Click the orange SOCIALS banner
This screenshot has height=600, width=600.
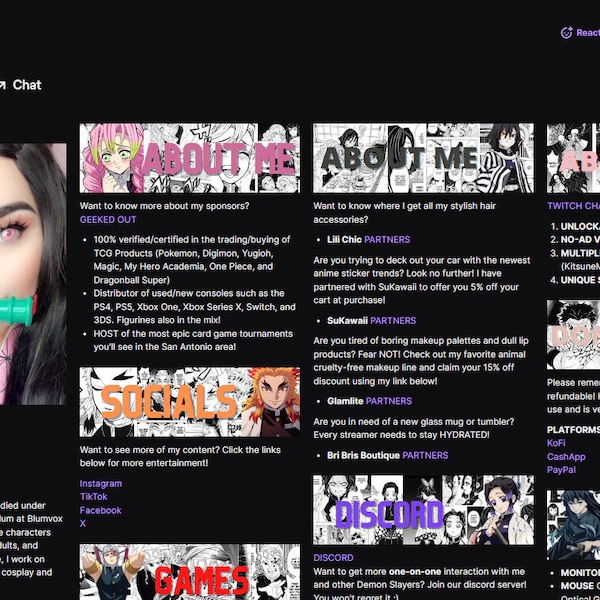[x=190, y=402]
